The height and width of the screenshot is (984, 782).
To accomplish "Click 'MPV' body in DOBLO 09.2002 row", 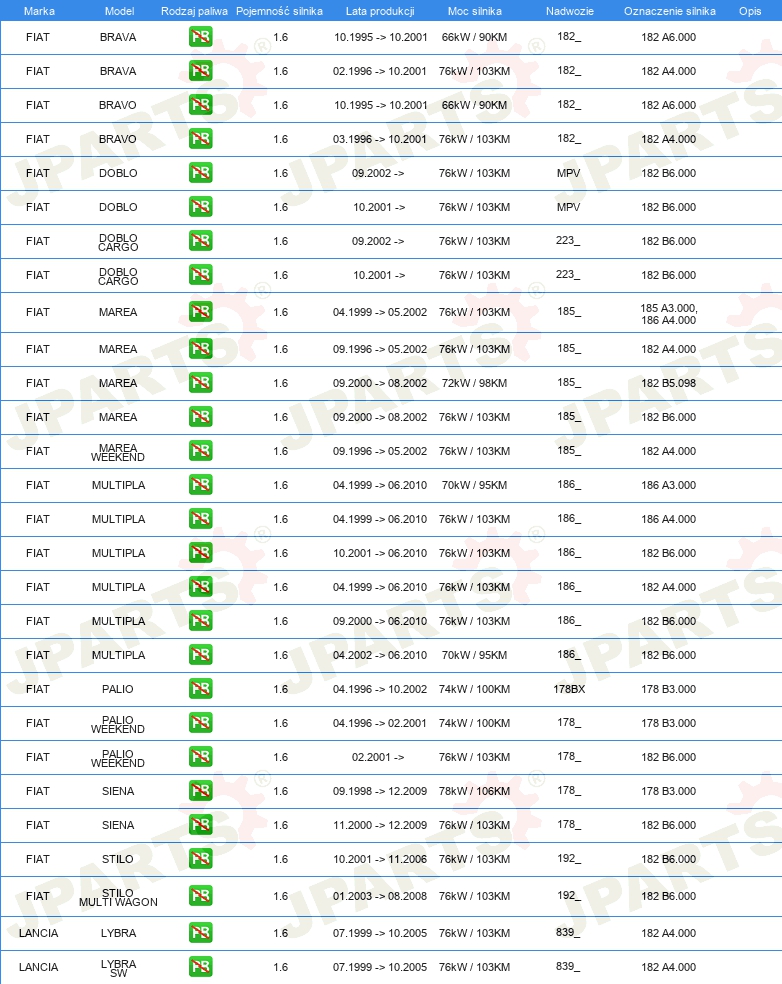I will click(569, 173).
